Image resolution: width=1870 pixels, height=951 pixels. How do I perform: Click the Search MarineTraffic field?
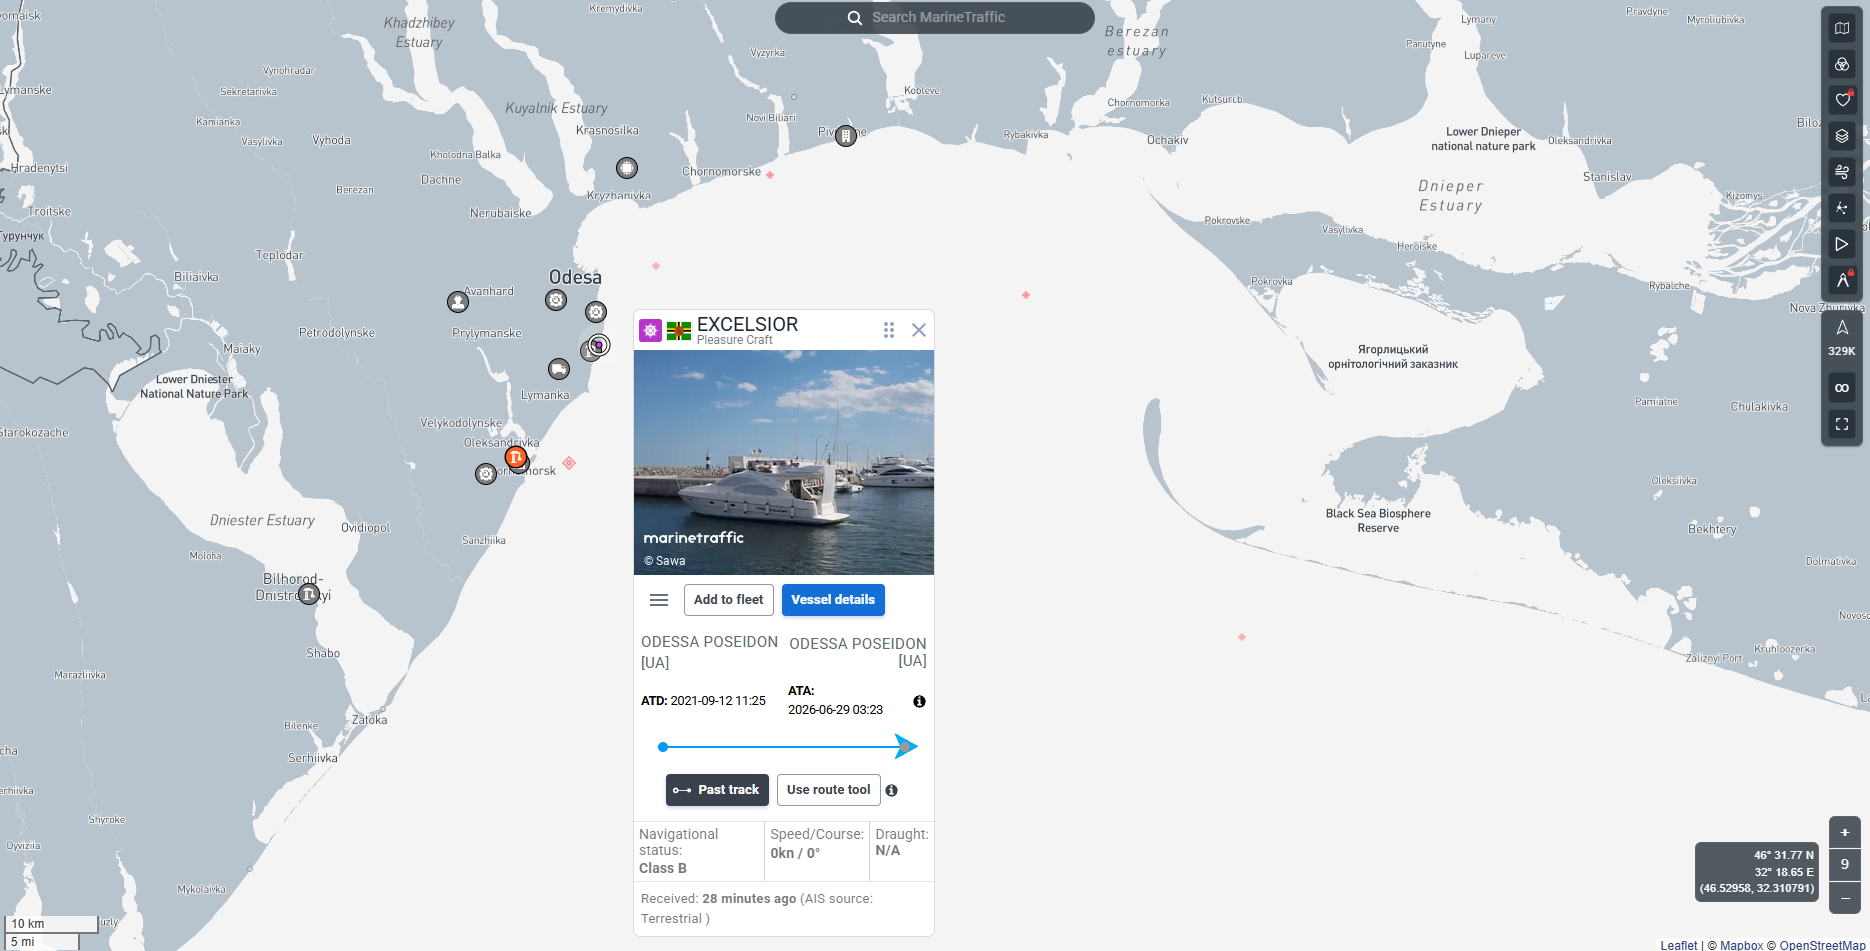click(x=935, y=17)
